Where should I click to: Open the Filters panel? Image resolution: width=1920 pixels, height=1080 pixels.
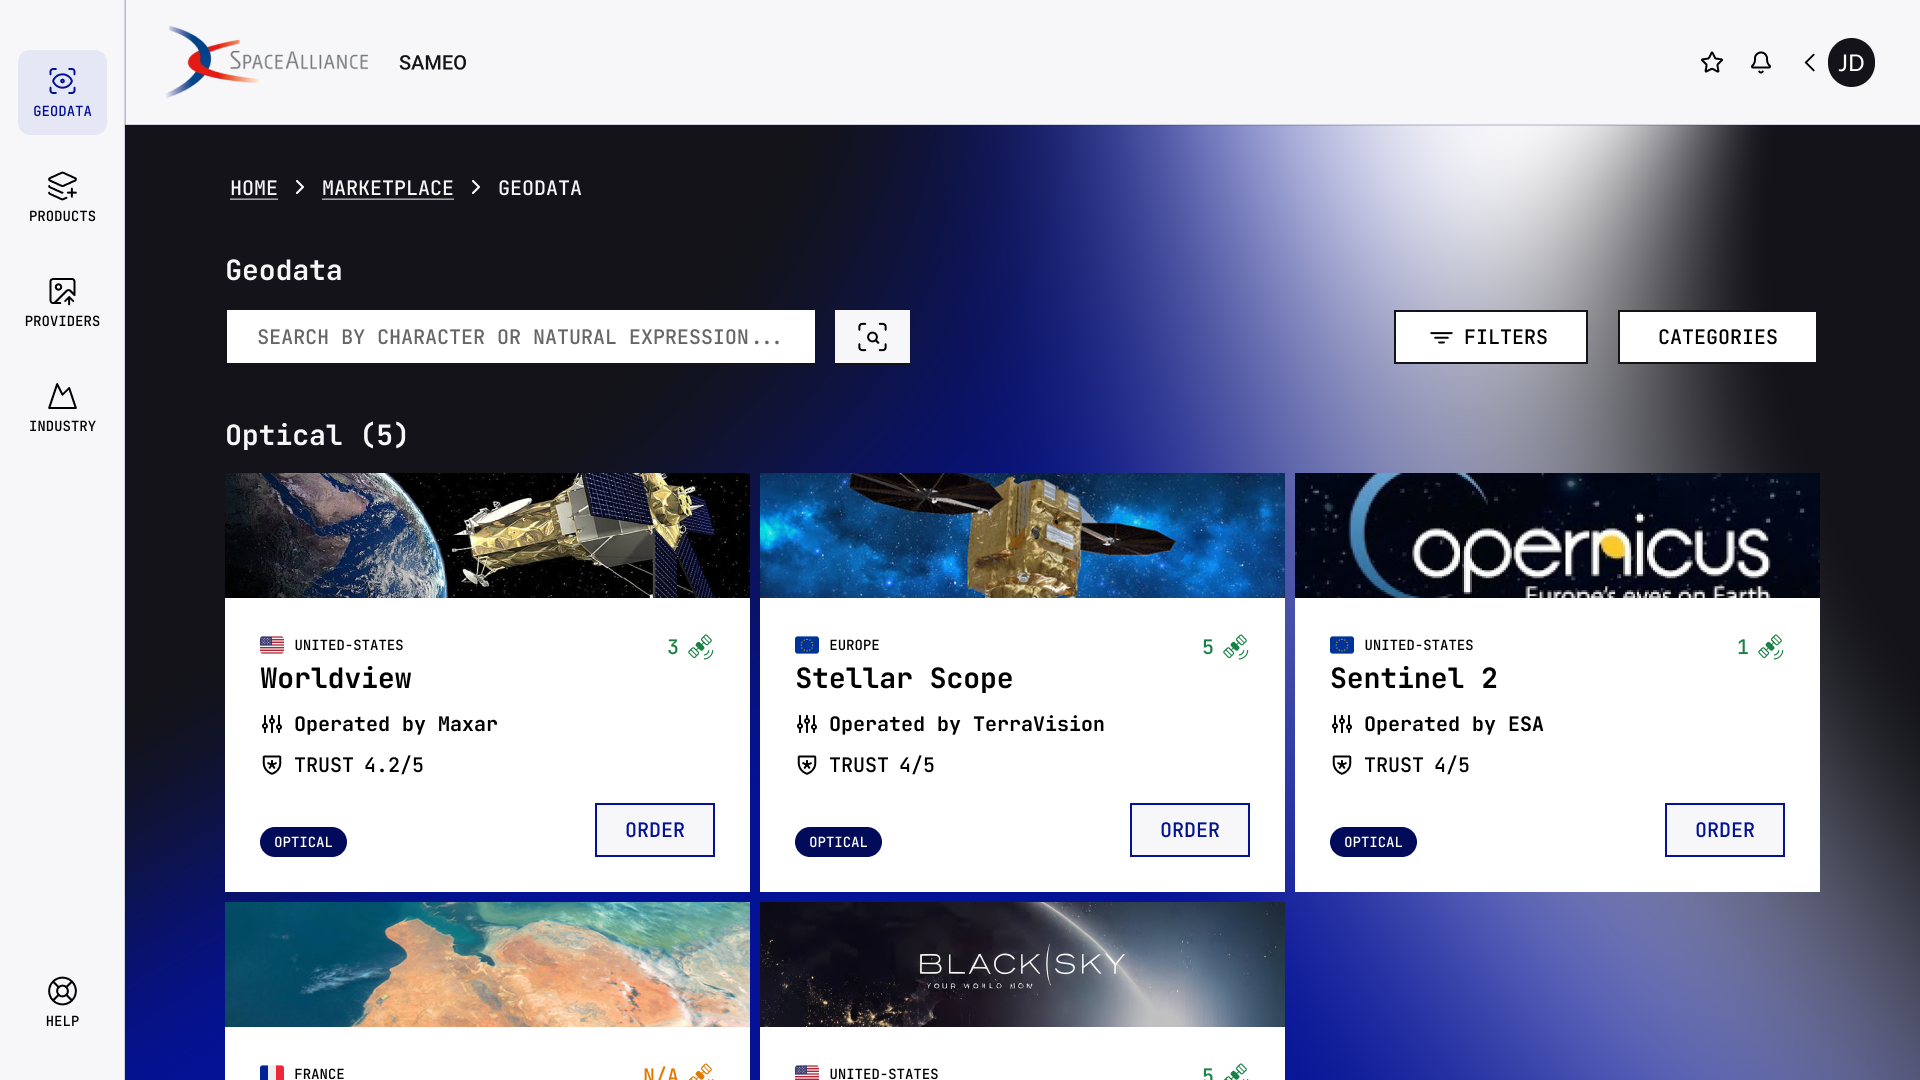[x=1491, y=337]
